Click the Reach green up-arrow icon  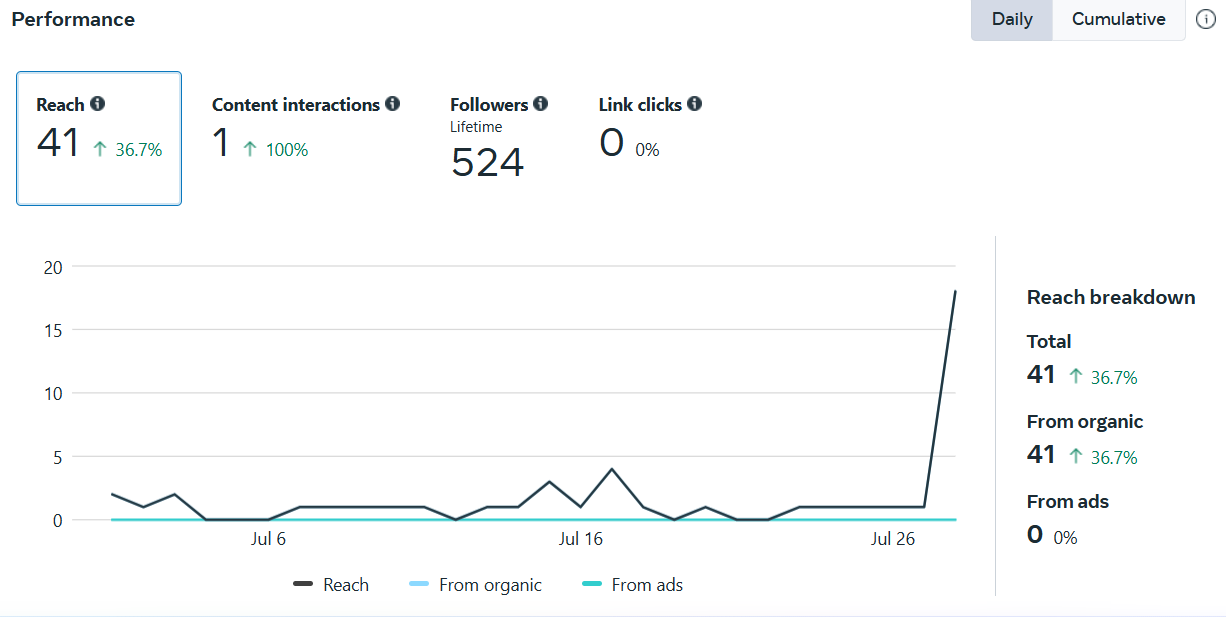click(x=100, y=149)
